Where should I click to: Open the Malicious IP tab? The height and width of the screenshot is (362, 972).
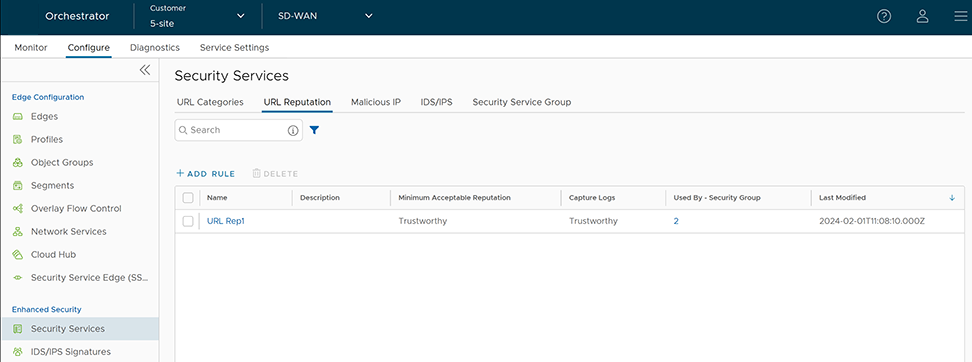(x=376, y=102)
